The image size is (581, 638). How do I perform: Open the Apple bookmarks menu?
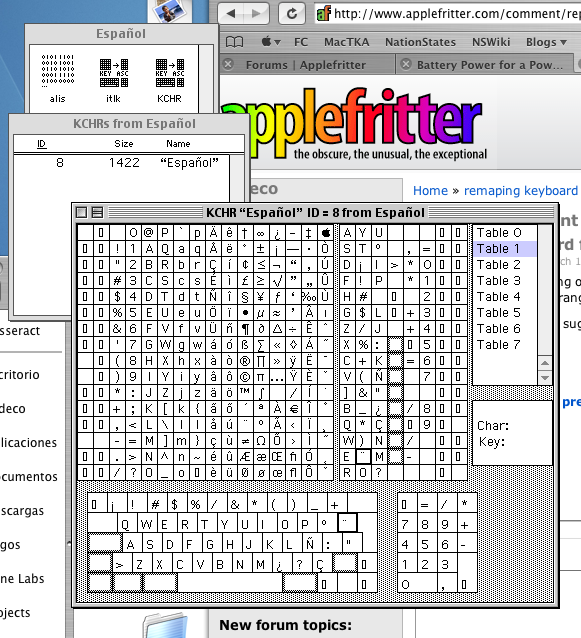pyautogui.click(x=271, y=42)
